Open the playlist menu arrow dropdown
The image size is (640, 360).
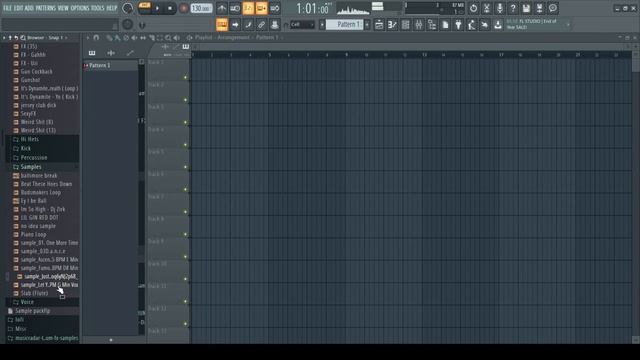[87, 38]
